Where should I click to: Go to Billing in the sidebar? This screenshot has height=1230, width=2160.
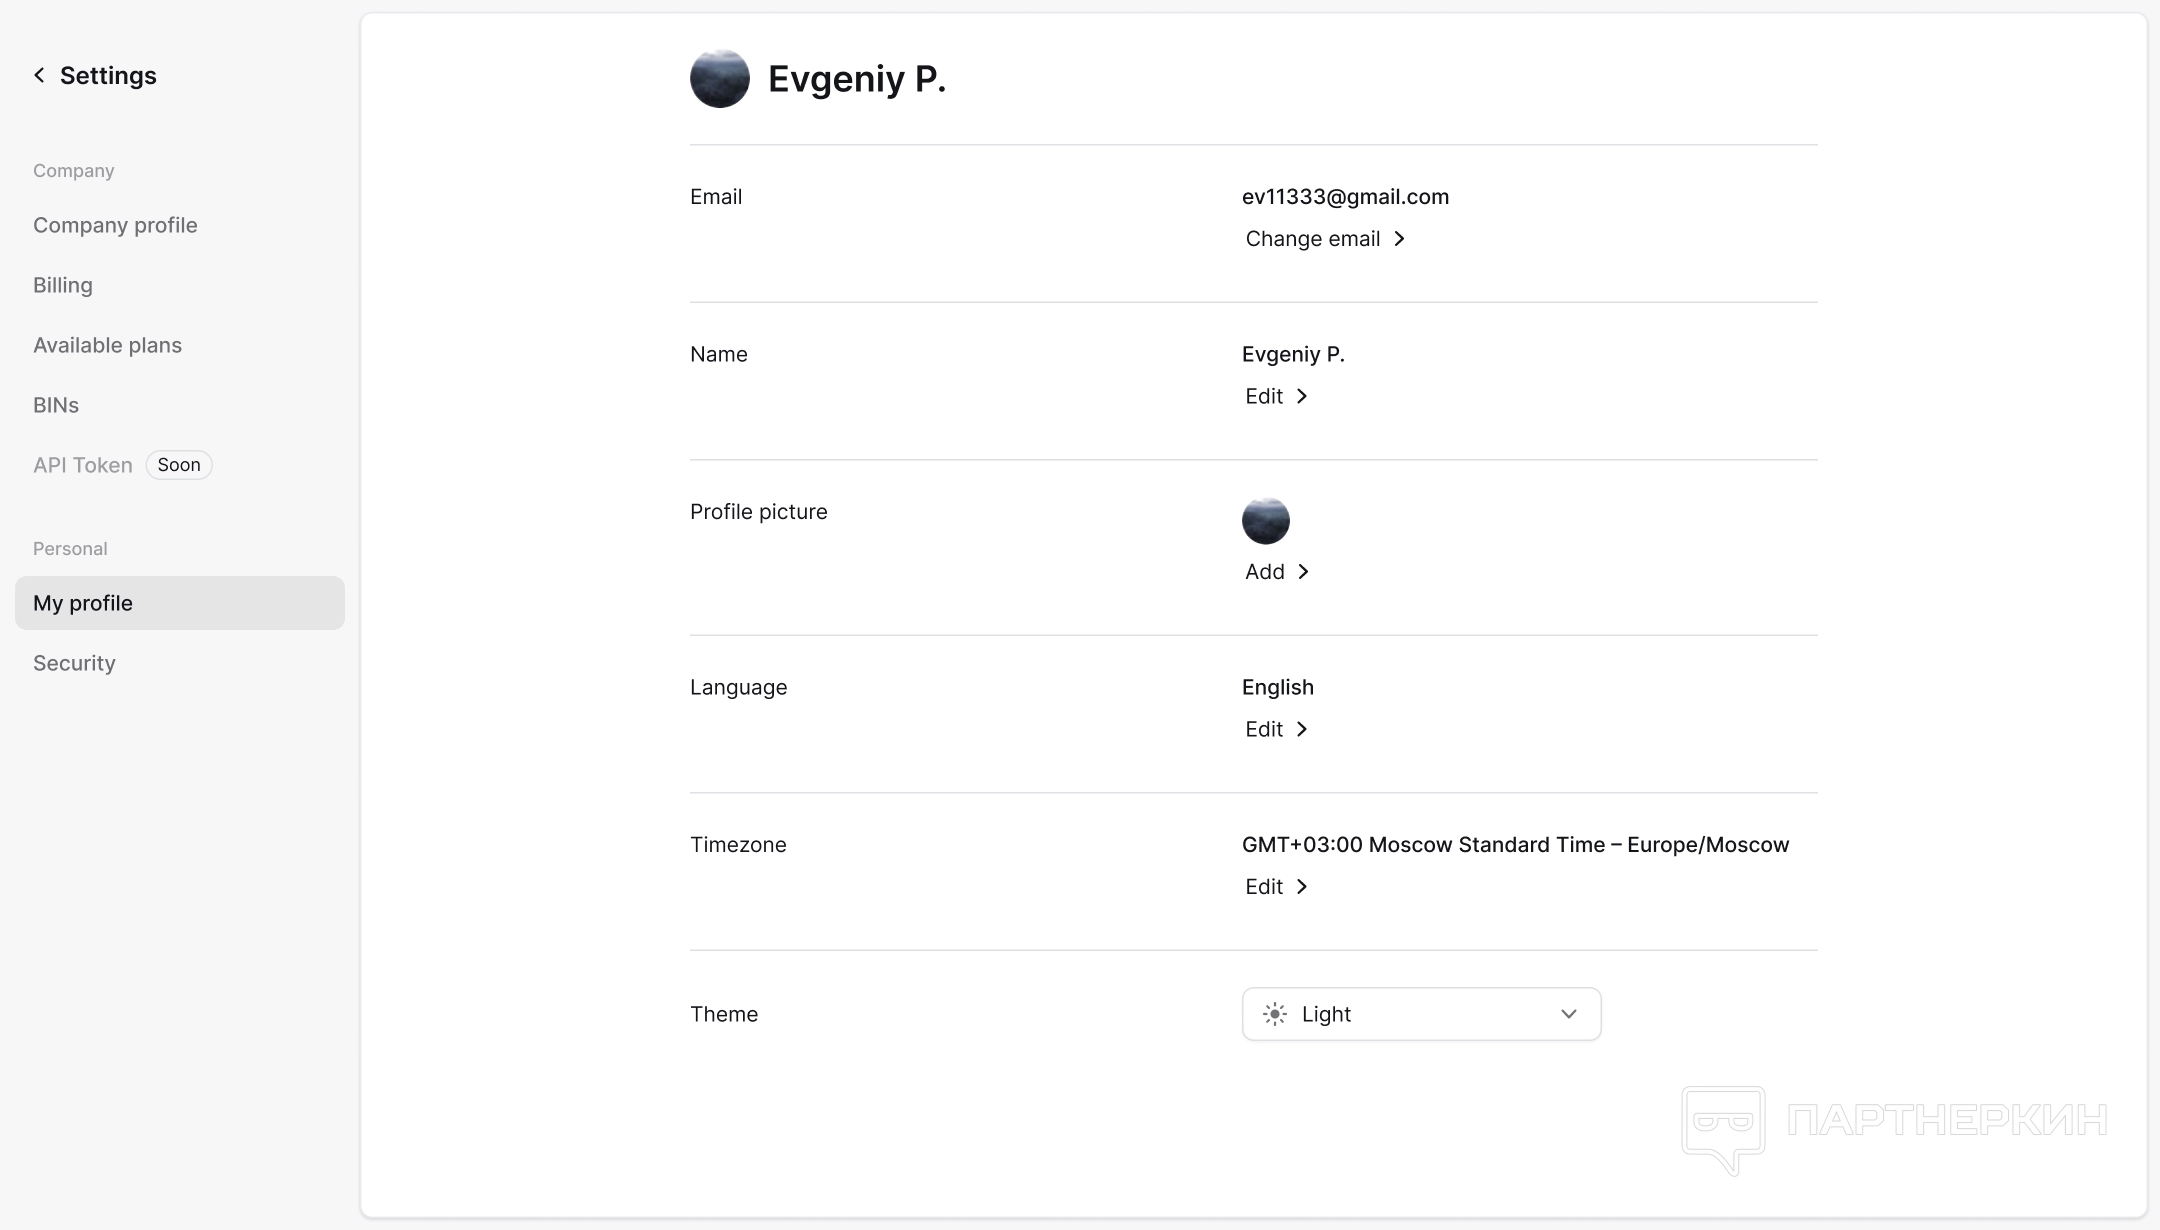click(63, 285)
